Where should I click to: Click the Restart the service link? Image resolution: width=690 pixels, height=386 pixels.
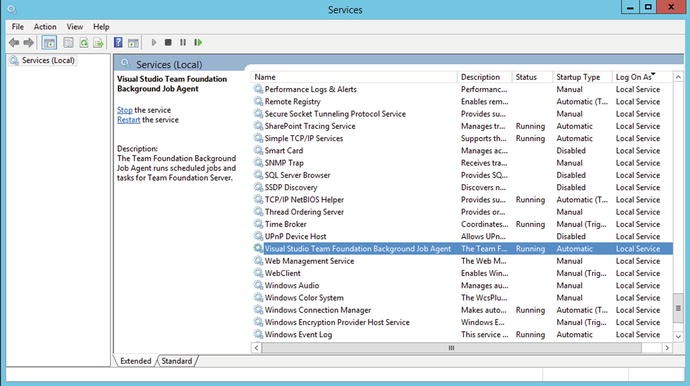[x=128, y=120]
